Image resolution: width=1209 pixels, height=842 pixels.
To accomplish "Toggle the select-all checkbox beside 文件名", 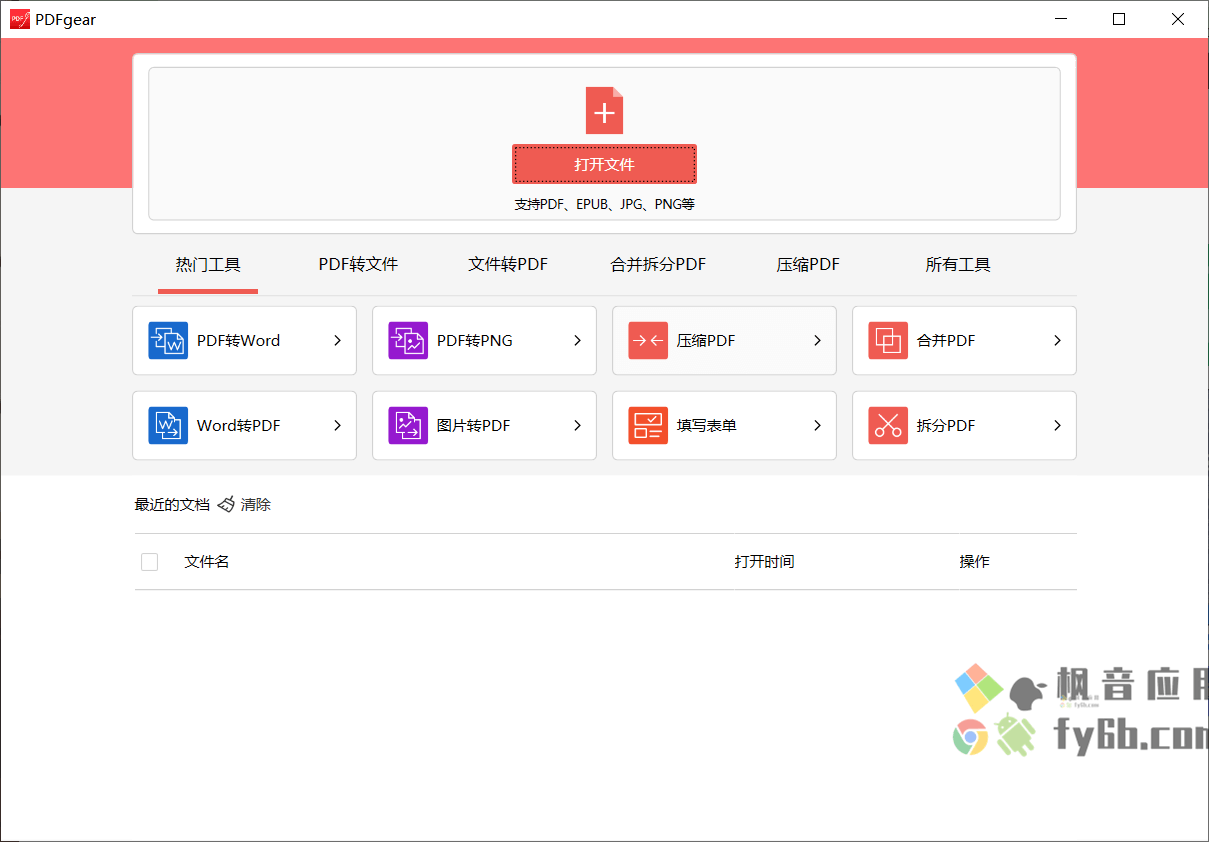I will (150, 562).
